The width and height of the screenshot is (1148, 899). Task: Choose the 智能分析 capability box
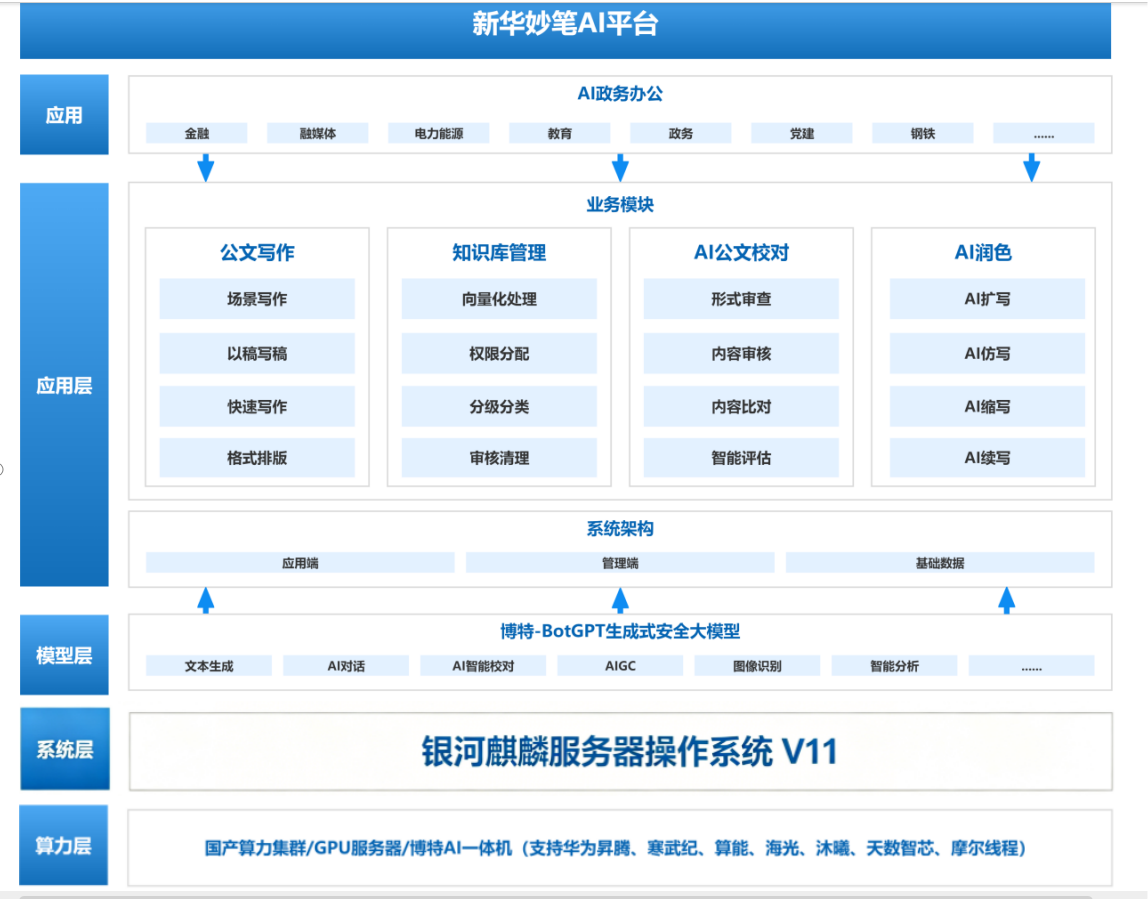click(894, 665)
